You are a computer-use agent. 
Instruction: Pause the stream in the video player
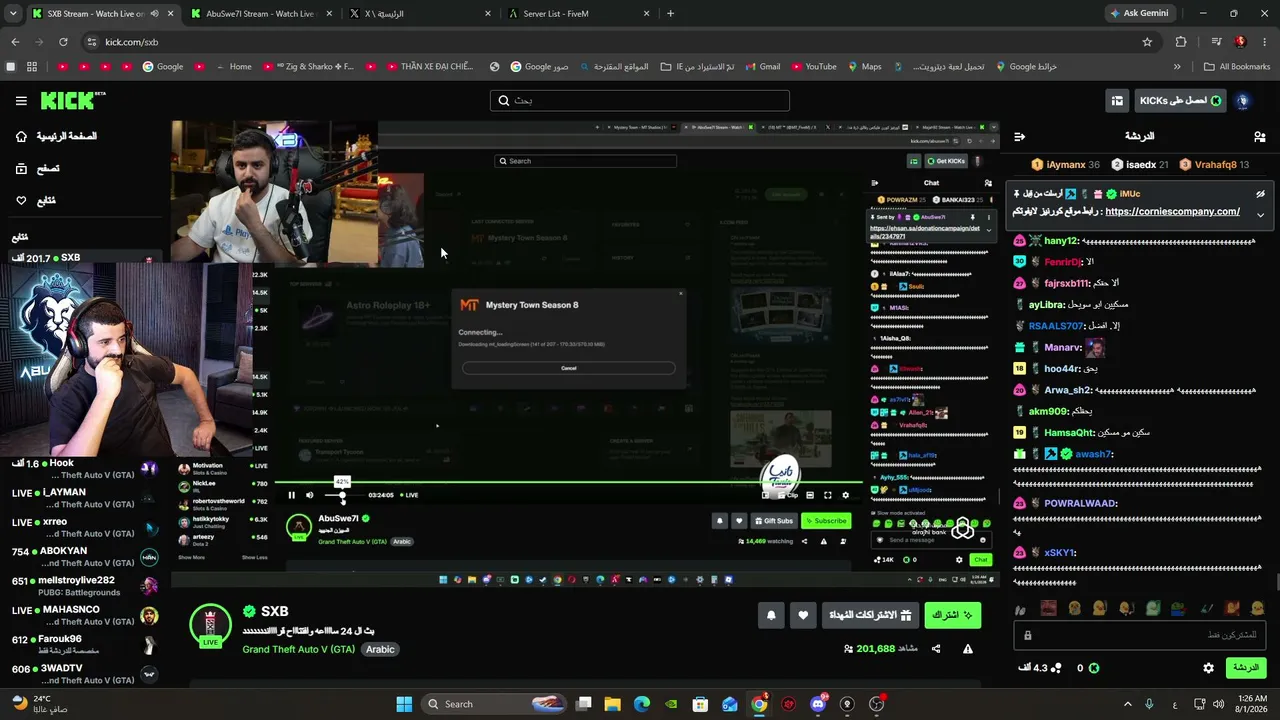291,495
